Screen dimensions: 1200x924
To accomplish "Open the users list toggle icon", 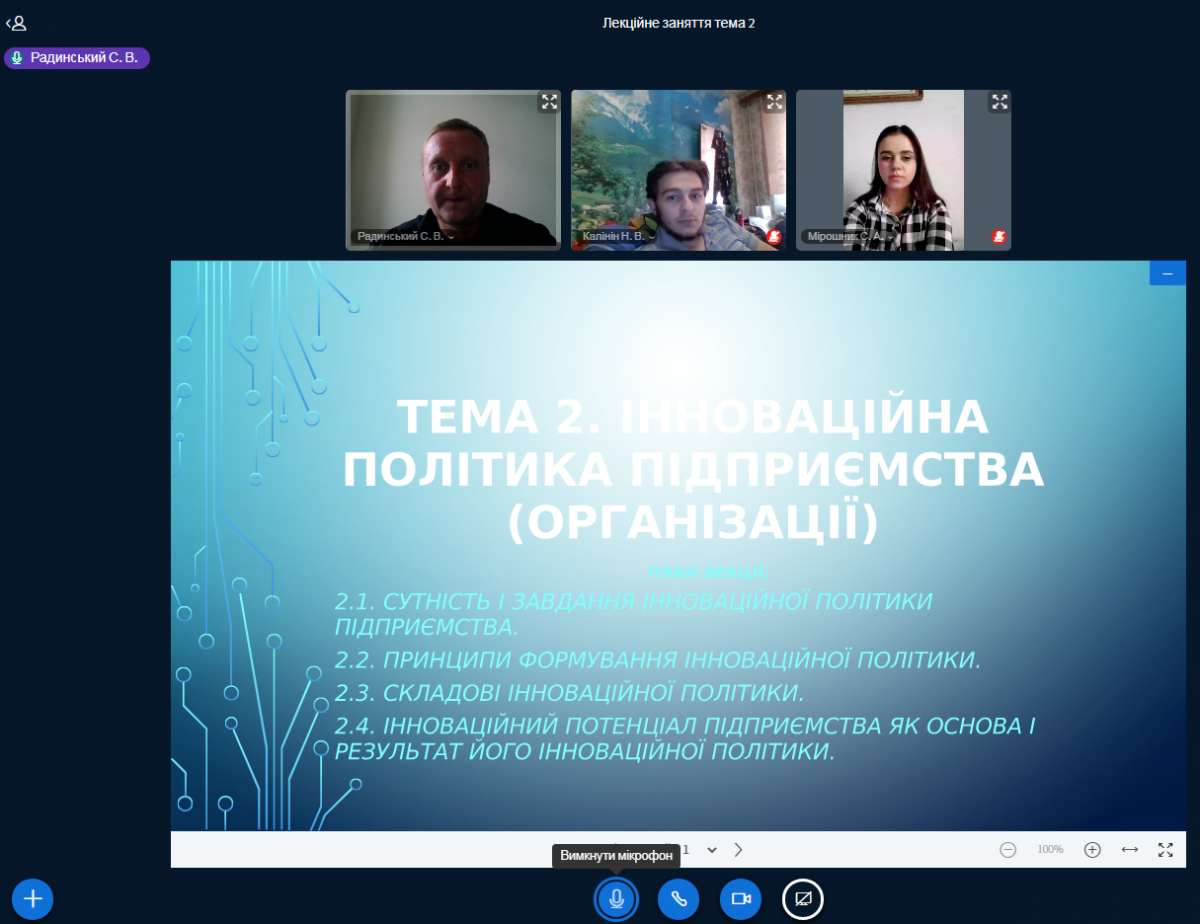I will pos(16,23).
